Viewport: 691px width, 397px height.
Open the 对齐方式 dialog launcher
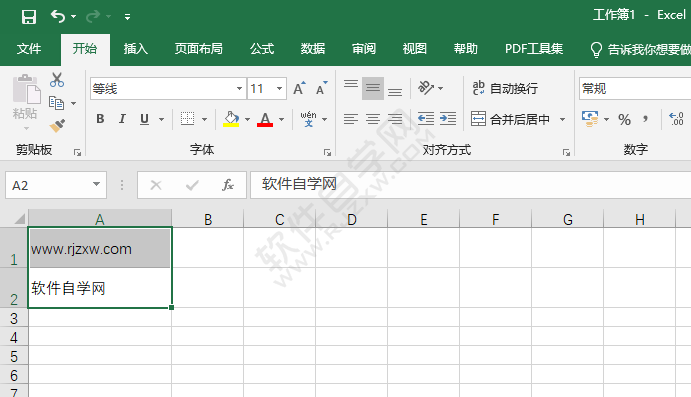click(566, 152)
